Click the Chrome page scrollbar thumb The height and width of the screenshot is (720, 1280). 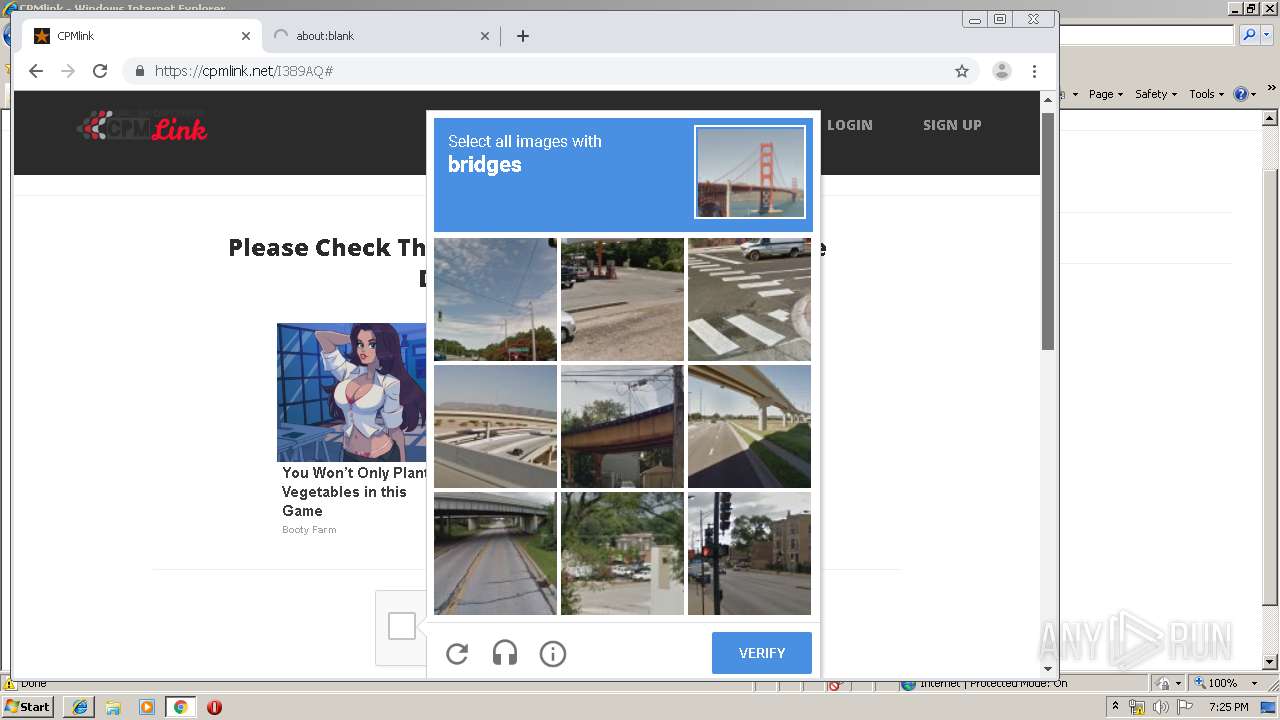coord(1048,231)
